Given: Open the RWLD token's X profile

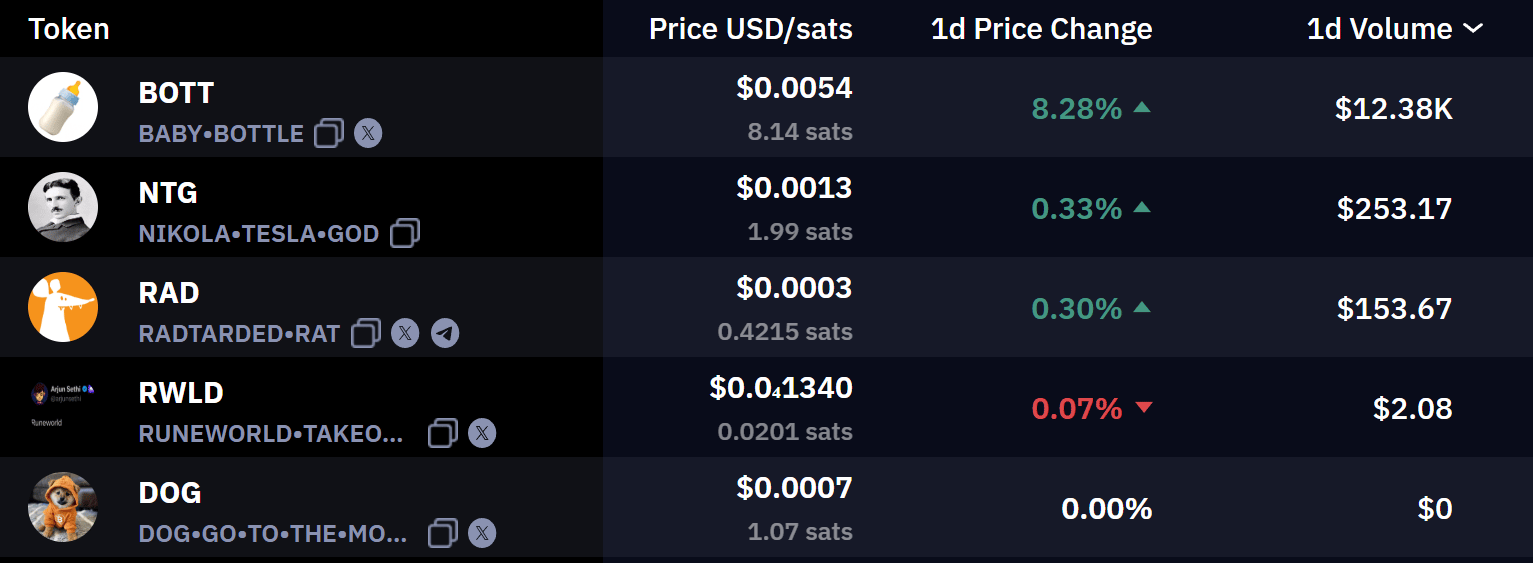Looking at the screenshot, I should pyautogui.click(x=482, y=433).
